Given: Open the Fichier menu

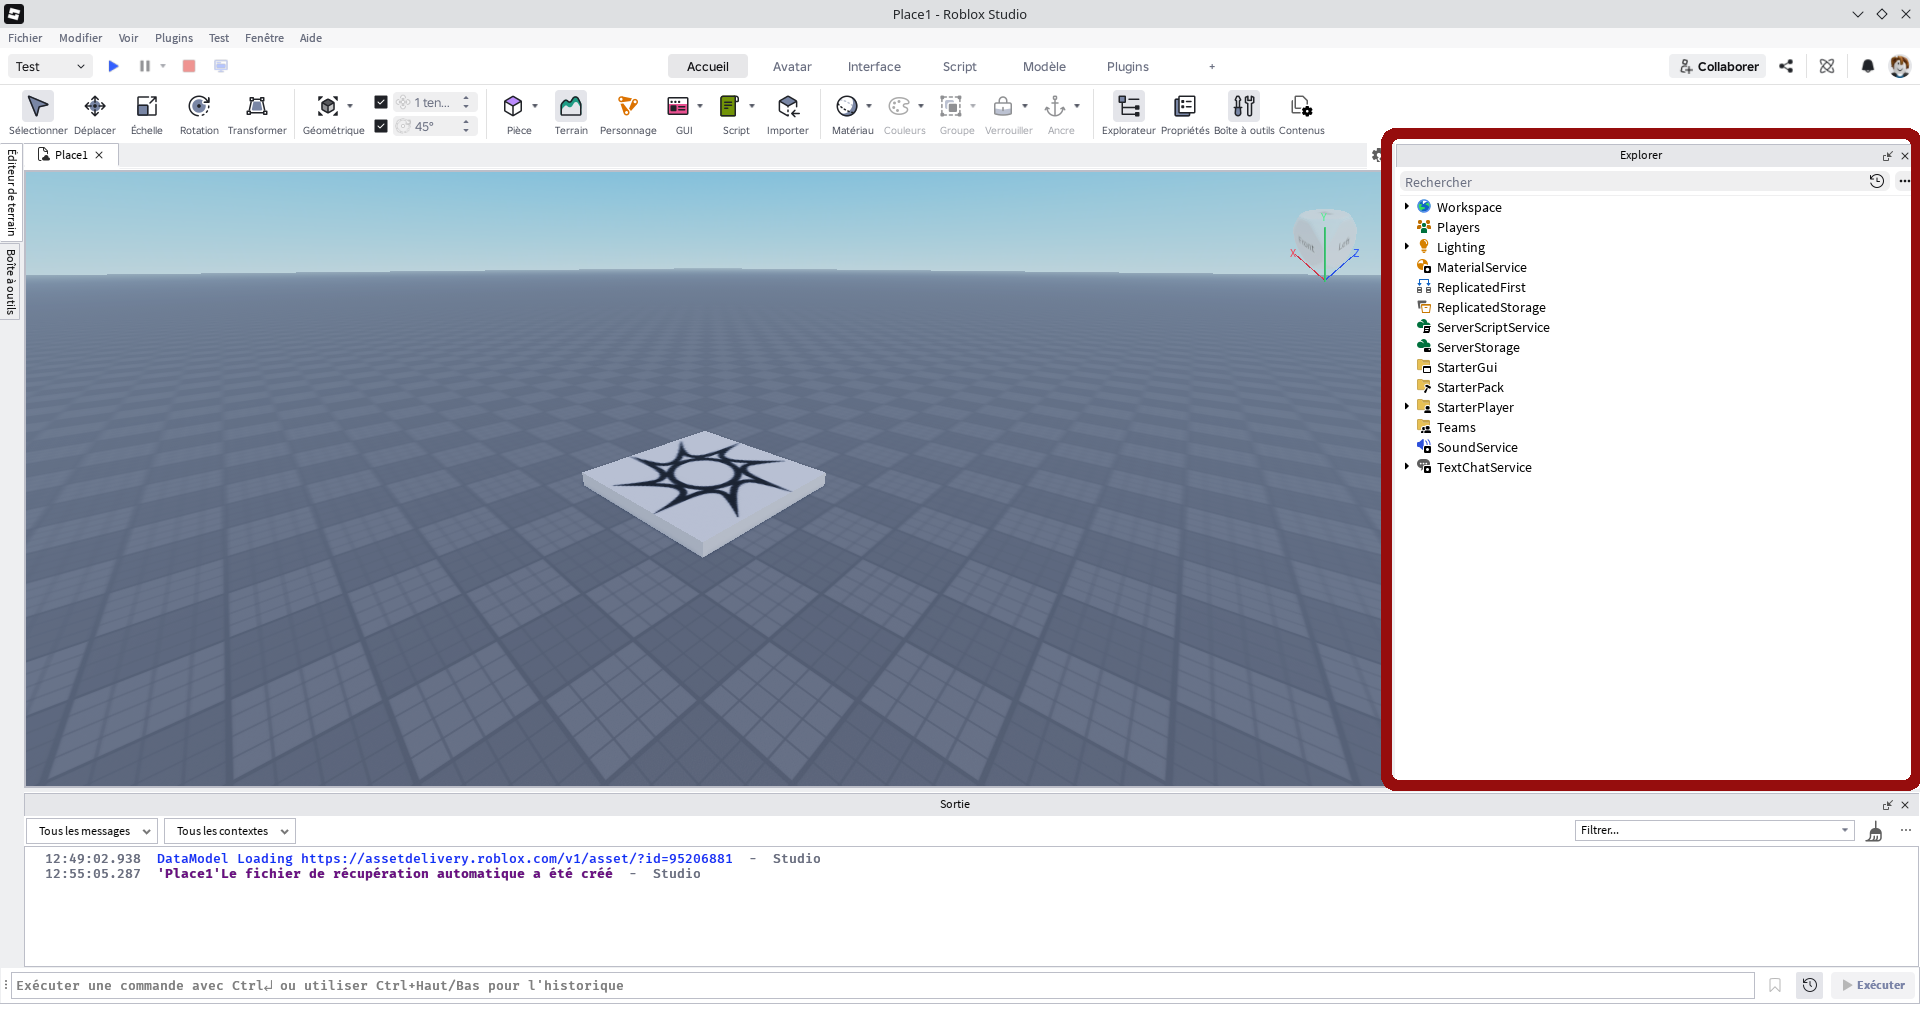Looking at the screenshot, I should 25,38.
